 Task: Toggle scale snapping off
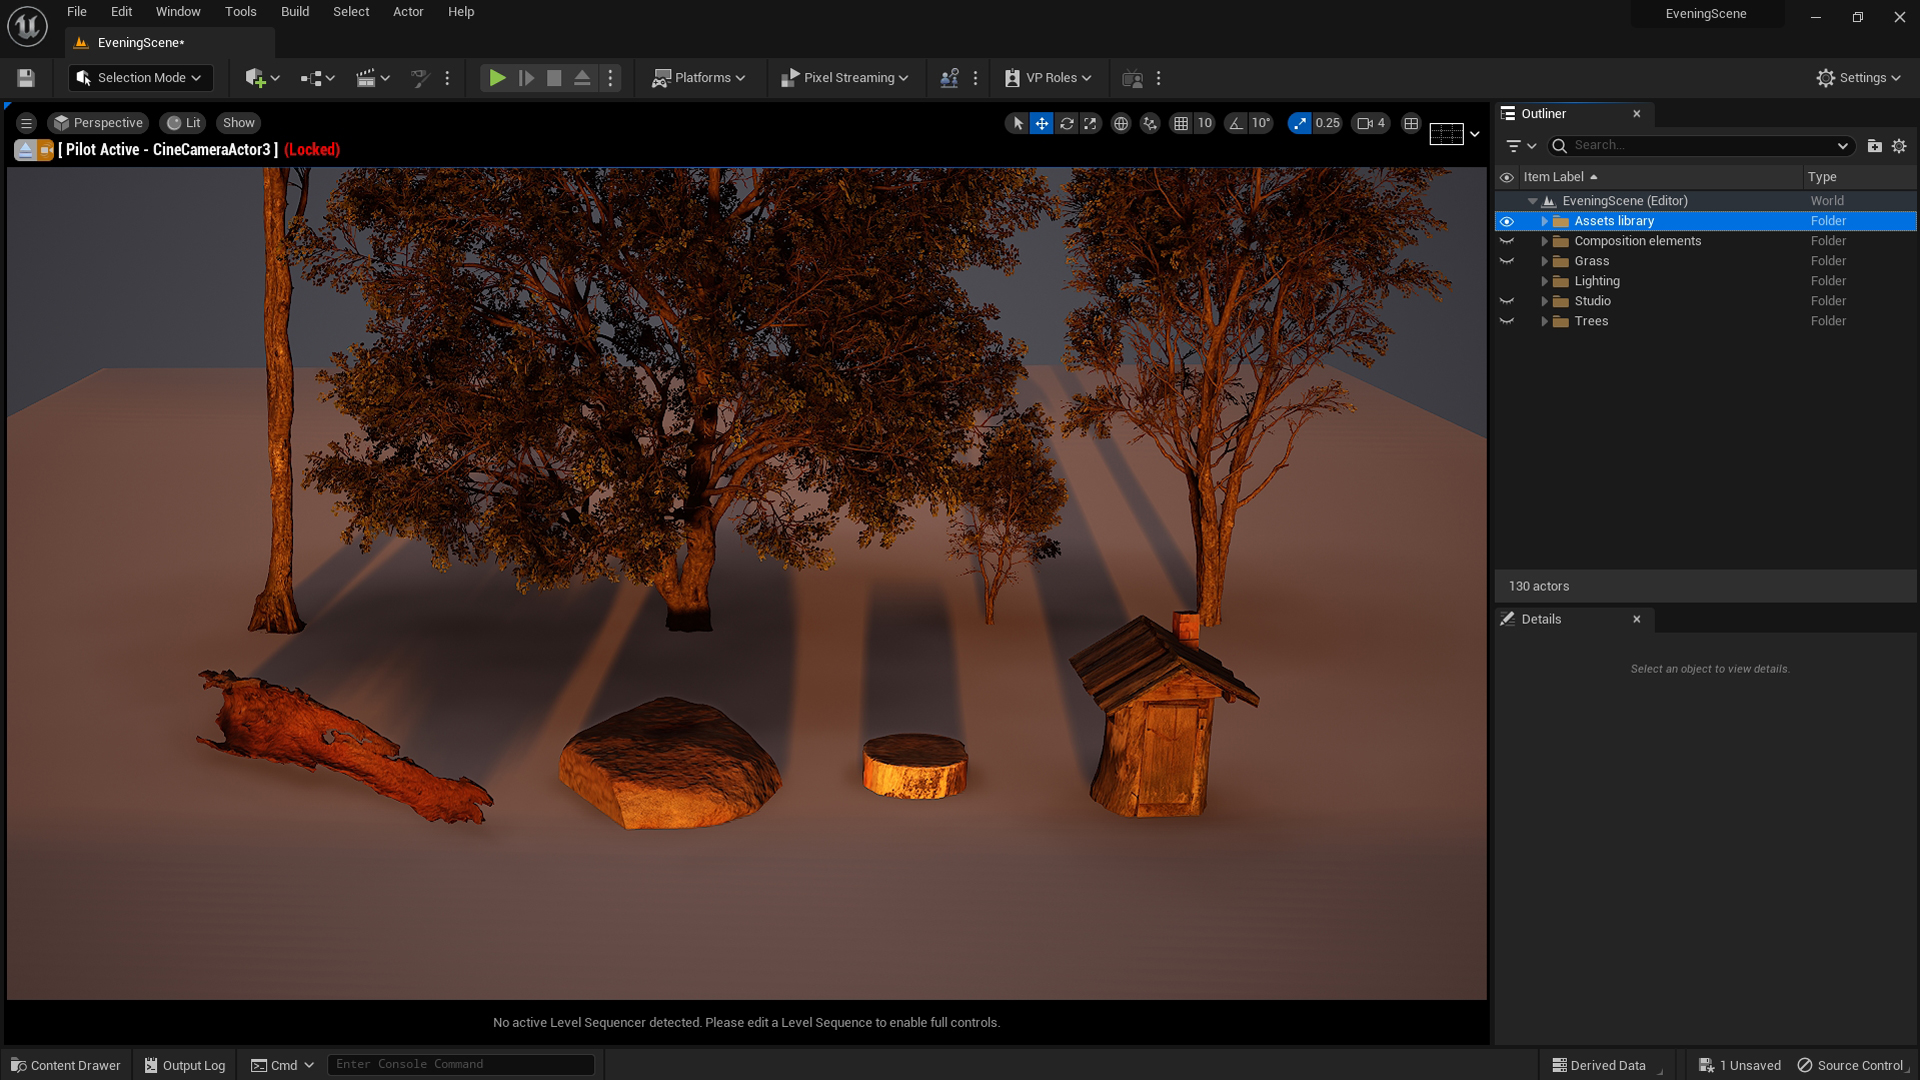pyautogui.click(x=1299, y=123)
